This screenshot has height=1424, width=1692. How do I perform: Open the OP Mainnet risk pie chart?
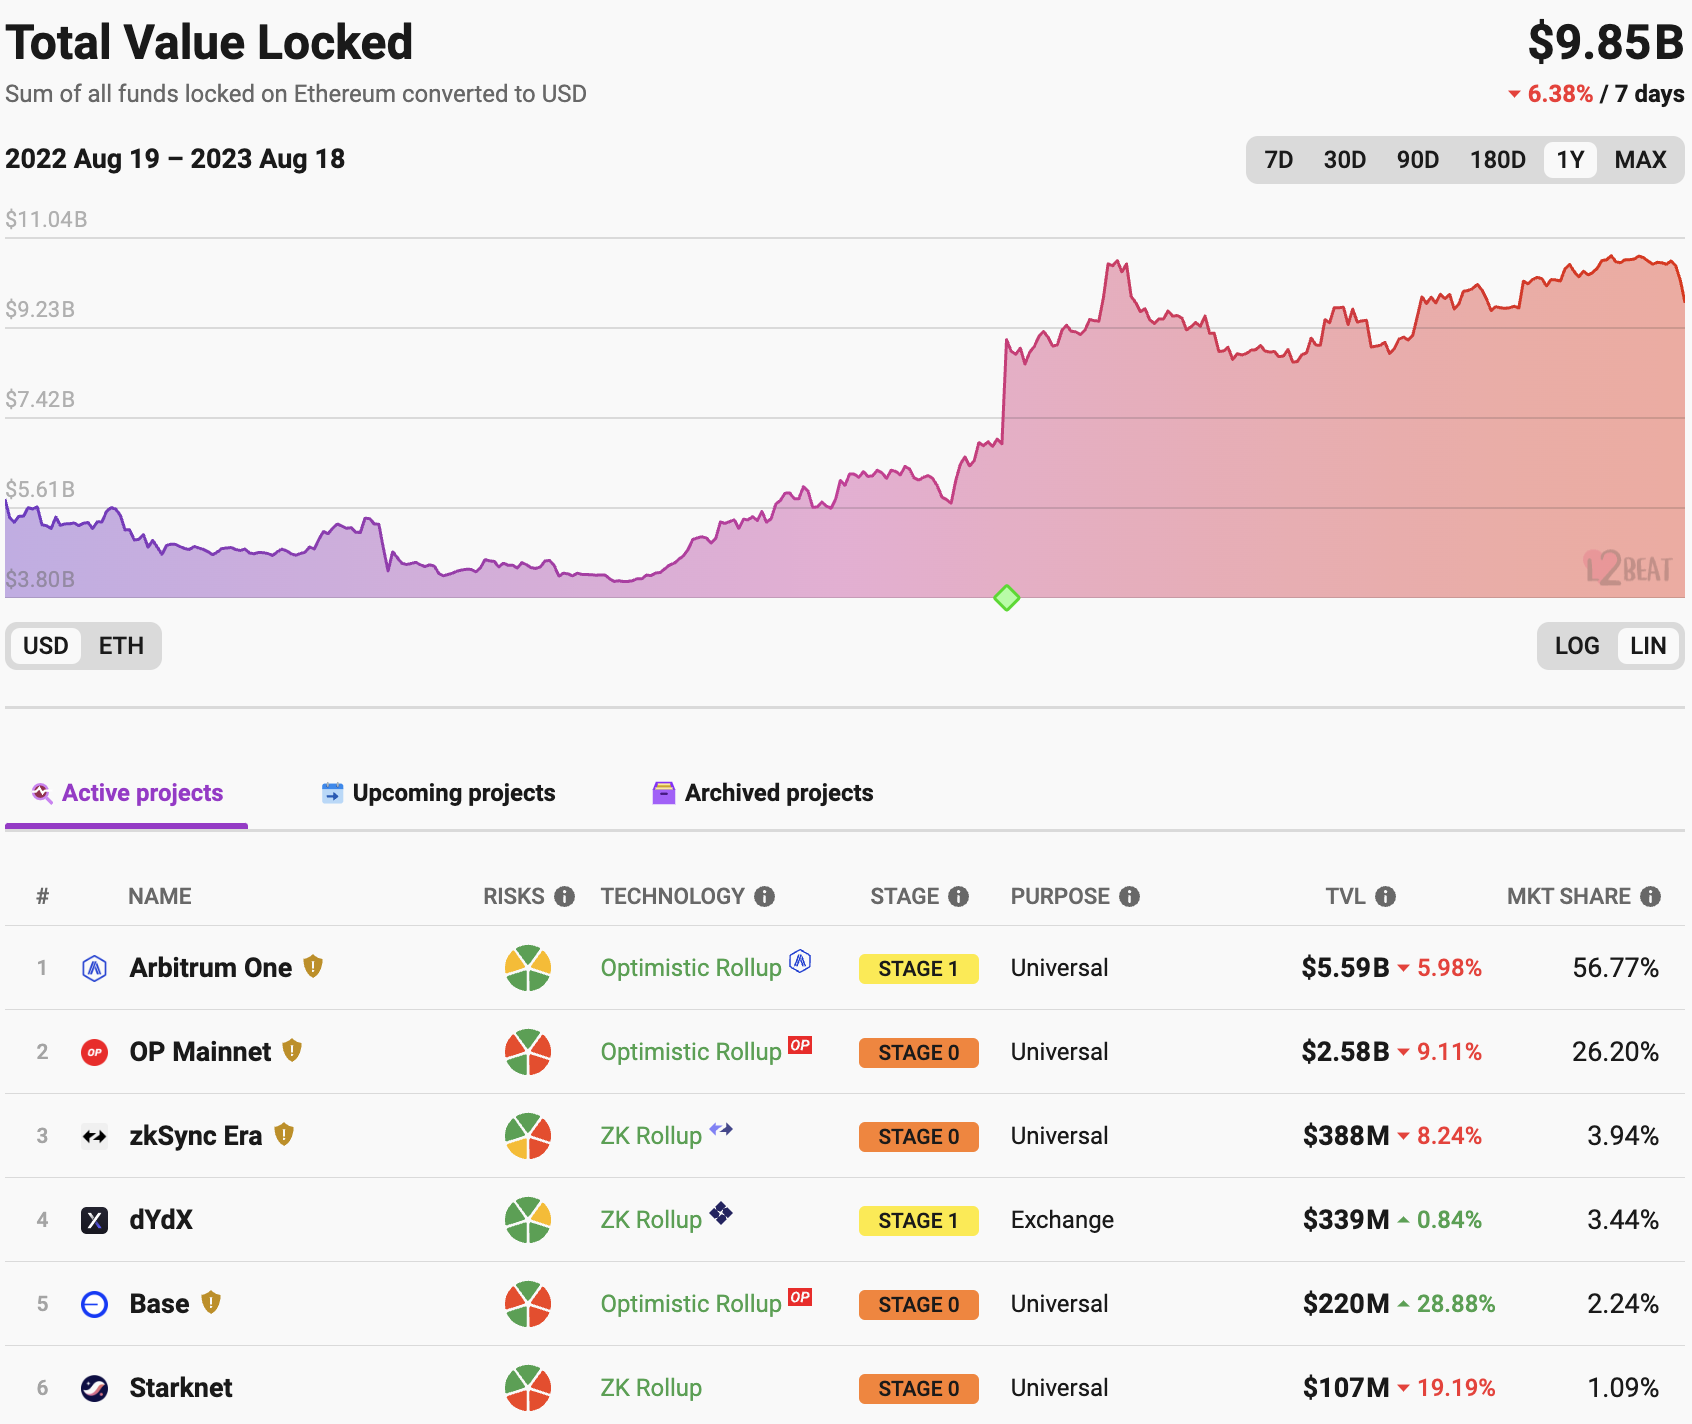pyautogui.click(x=528, y=1052)
